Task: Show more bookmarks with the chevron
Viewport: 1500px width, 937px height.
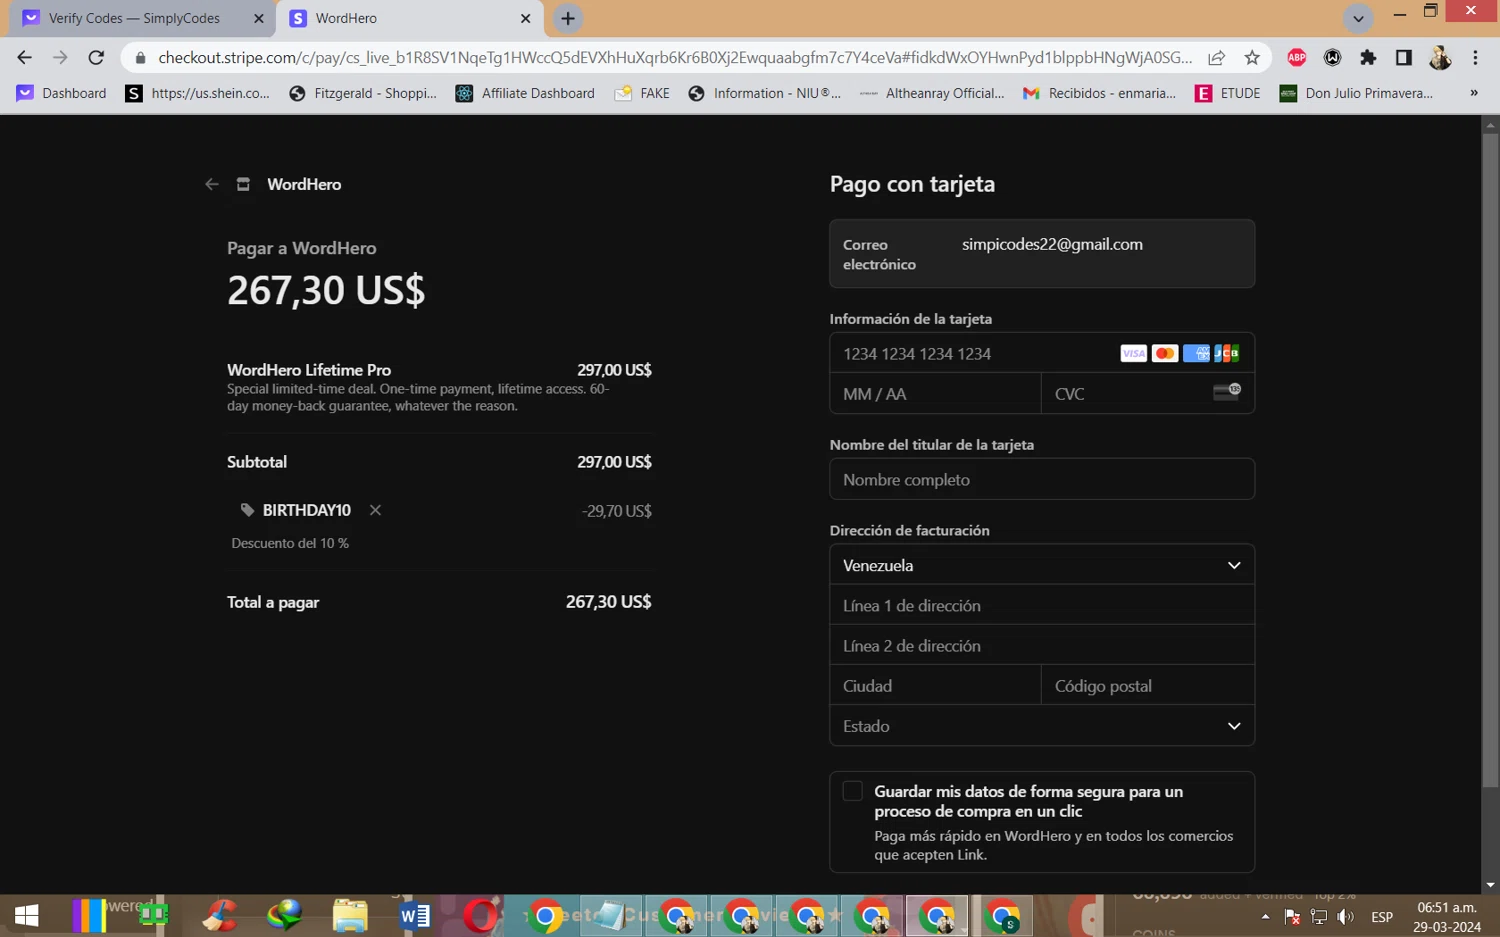Action: click(x=1473, y=93)
